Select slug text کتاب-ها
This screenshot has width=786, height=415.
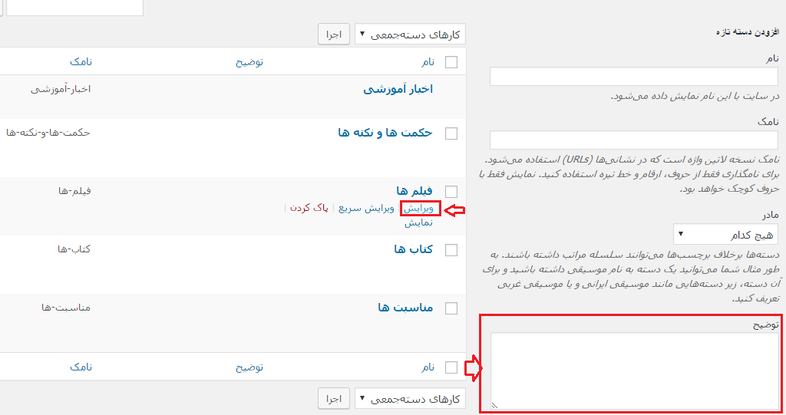(x=74, y=249)
